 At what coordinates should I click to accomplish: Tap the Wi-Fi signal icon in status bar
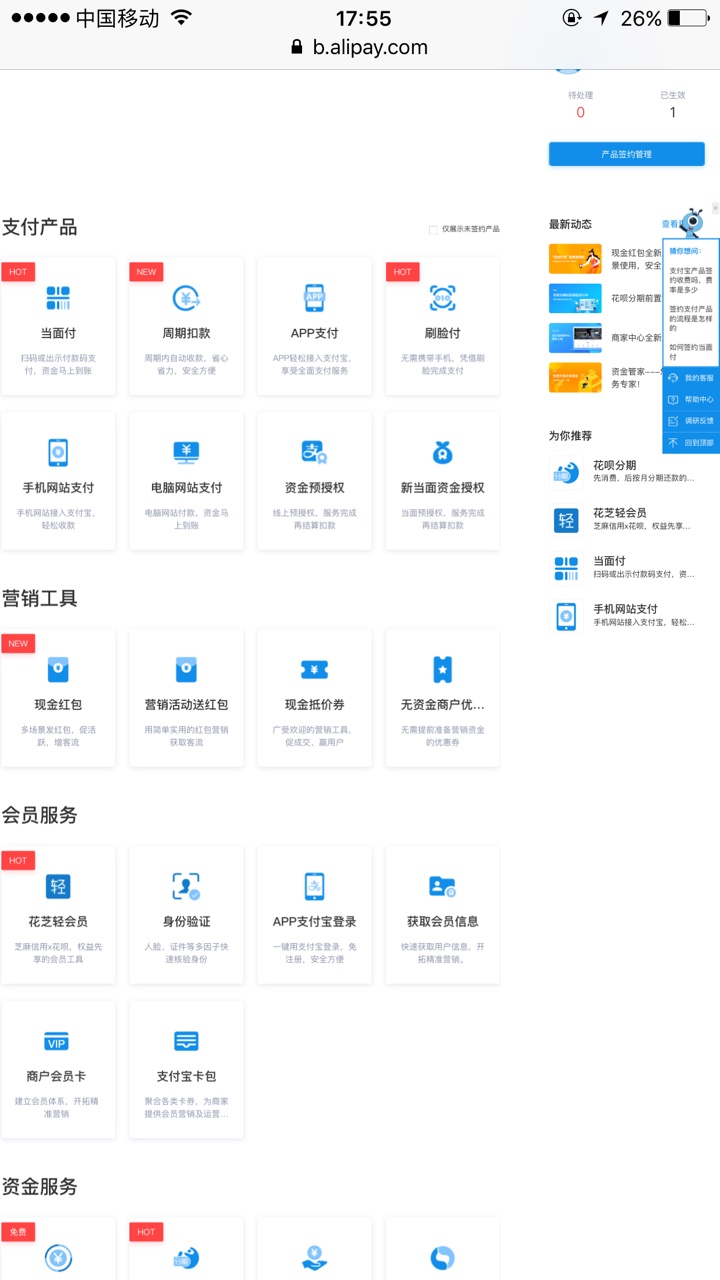[181, 18]
